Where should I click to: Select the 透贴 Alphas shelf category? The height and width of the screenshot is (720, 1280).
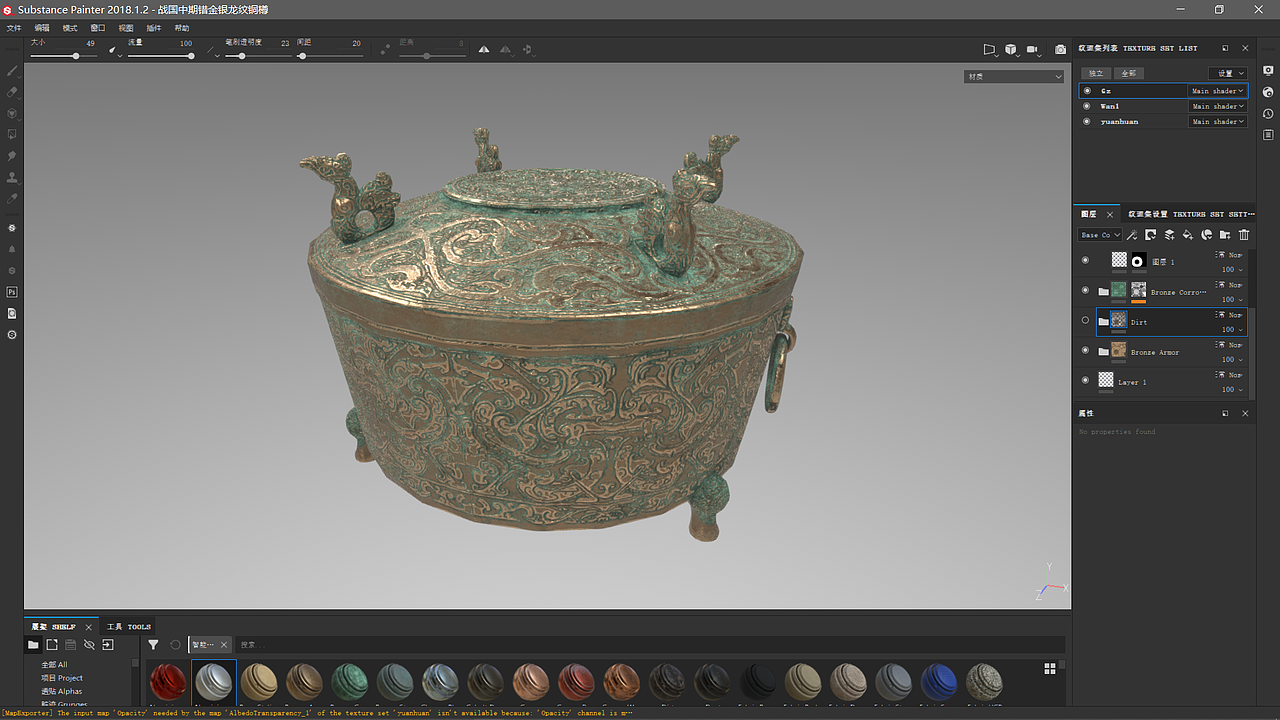coord(62,691)
